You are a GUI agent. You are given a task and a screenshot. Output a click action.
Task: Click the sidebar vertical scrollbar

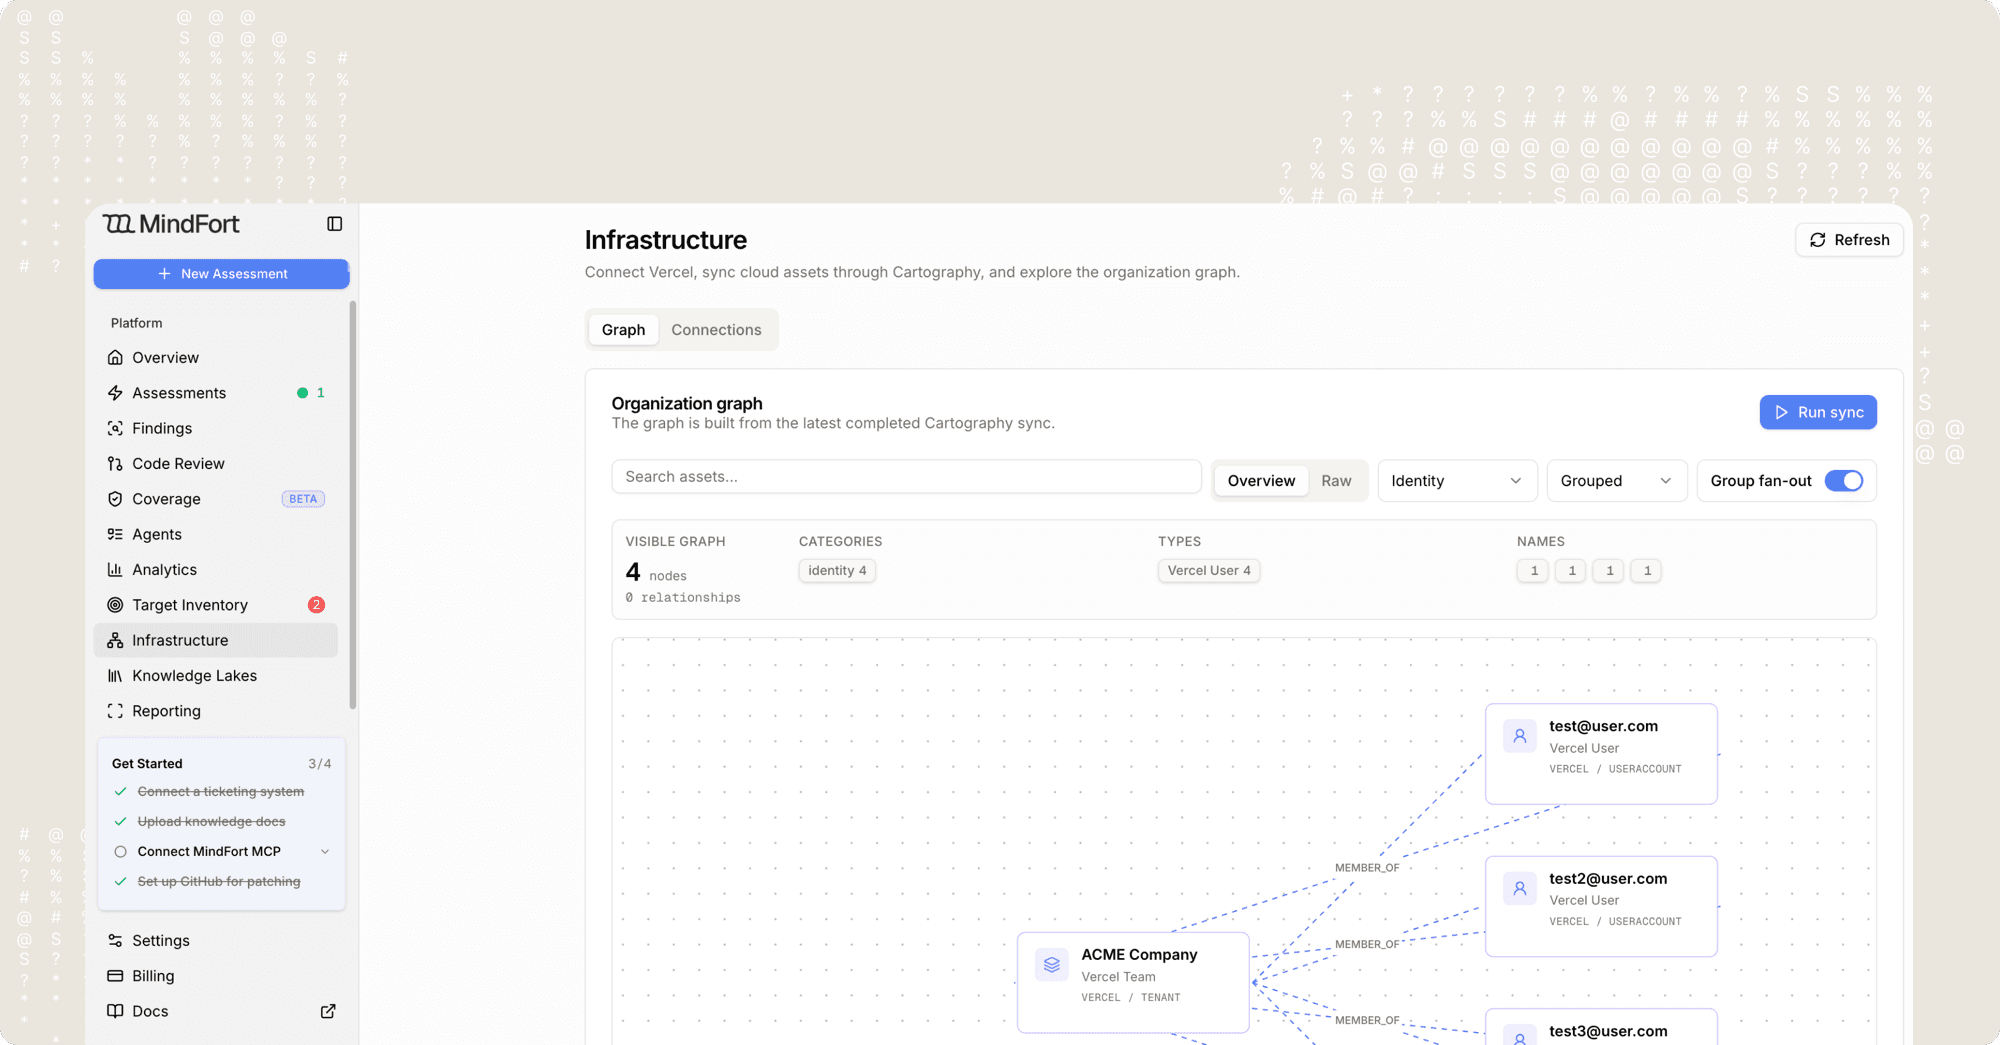352,505
